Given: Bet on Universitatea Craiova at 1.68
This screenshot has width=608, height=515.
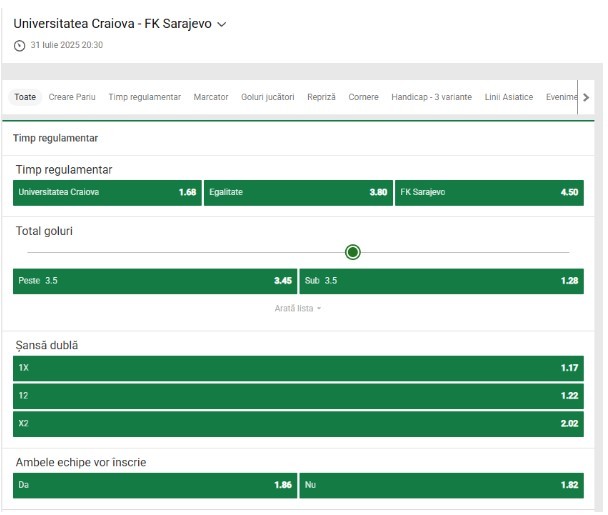Looking at the screenshot, I should [107, 192].
